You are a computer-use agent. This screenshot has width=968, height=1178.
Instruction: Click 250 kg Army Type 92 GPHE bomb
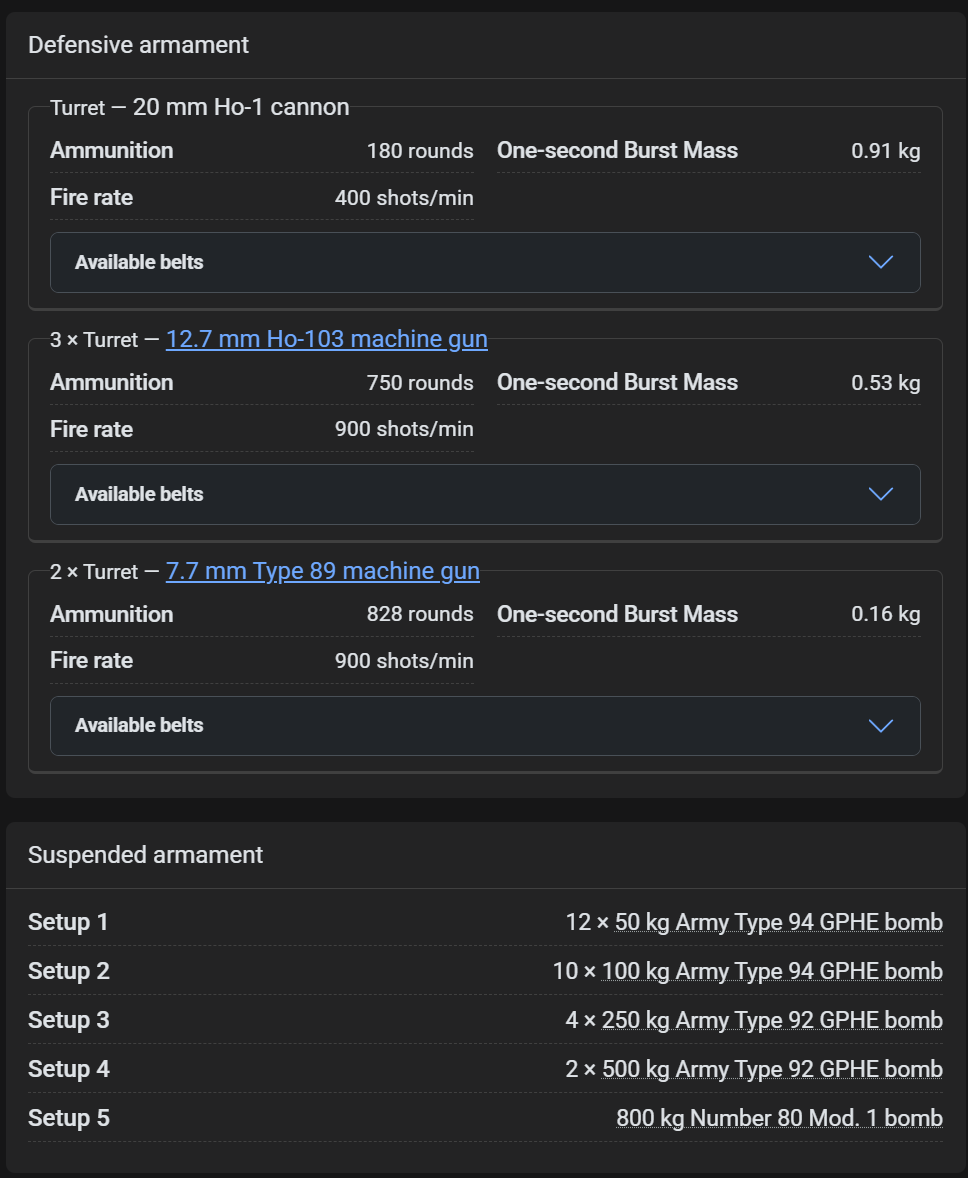[x=772, y=1019]
